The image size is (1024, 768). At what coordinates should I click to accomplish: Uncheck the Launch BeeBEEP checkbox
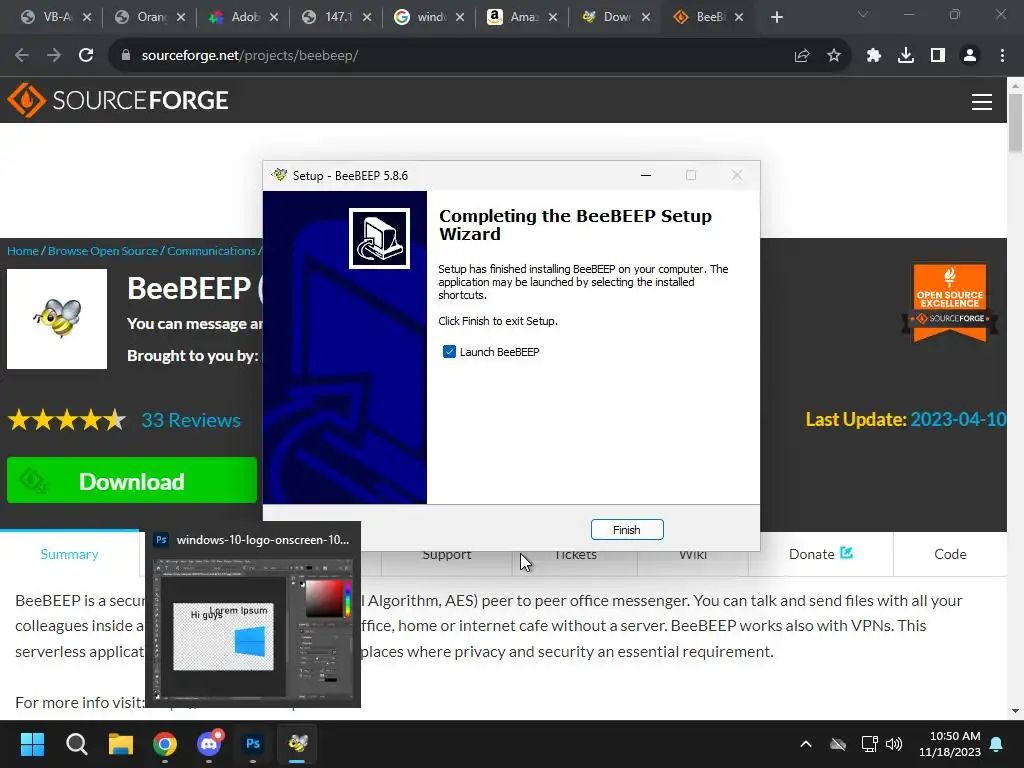pyautogui.click(x=449, y=352)
